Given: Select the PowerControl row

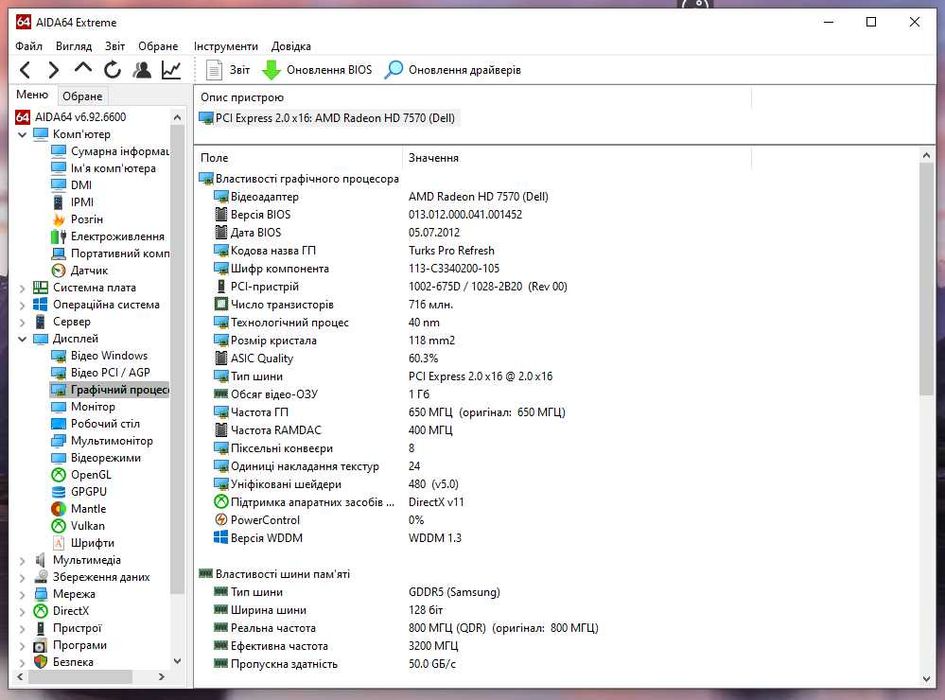Looking at the screenshot, I should click(319, 520).
